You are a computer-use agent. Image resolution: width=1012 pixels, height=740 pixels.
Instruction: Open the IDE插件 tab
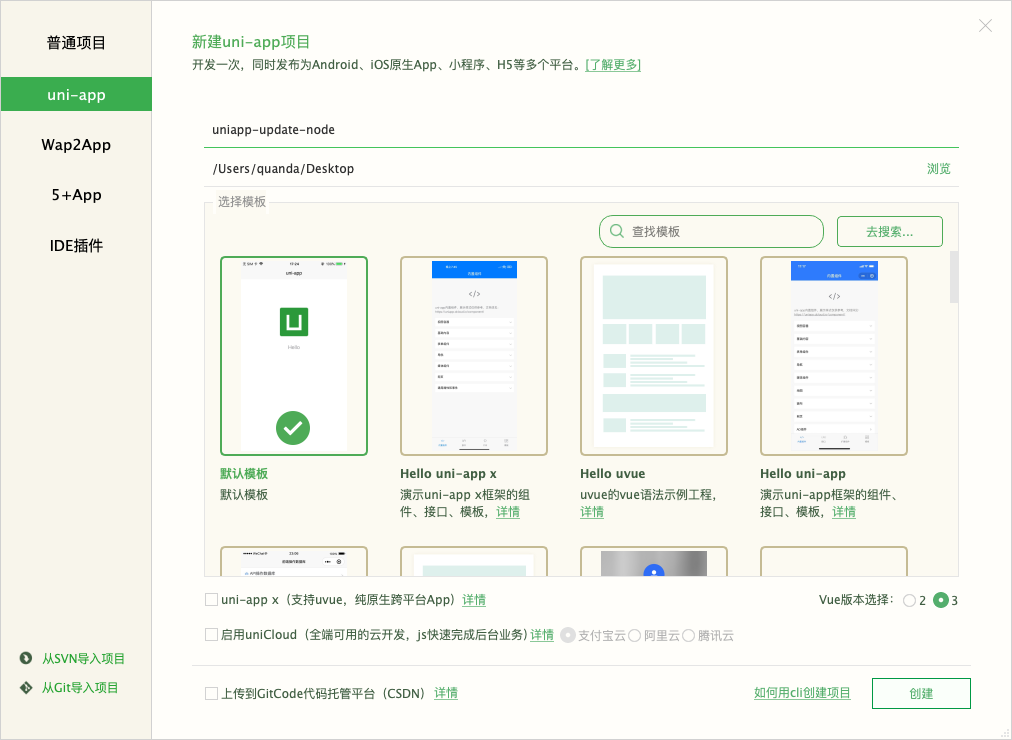coord(76,245)
